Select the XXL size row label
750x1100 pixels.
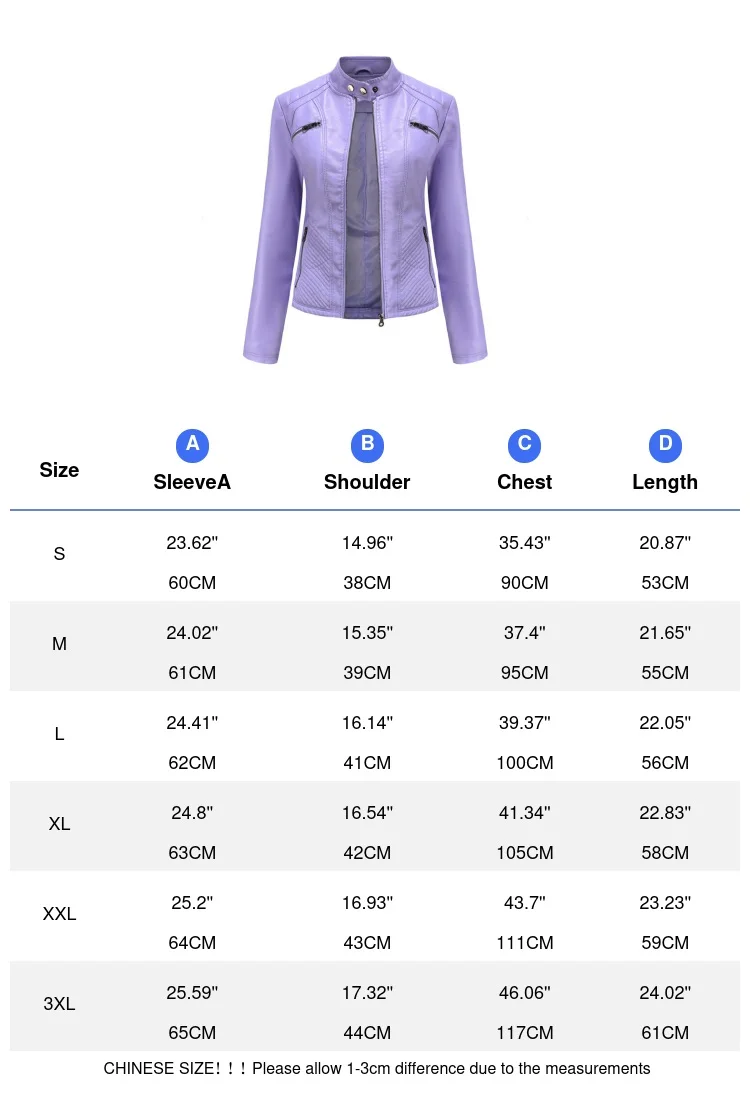[x=59, y=914]
